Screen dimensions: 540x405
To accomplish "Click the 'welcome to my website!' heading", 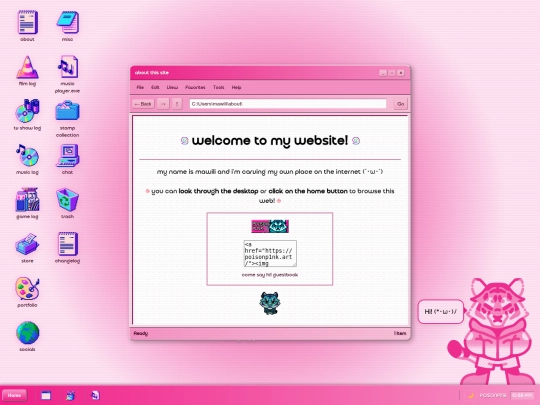I will tap(270, 141).
